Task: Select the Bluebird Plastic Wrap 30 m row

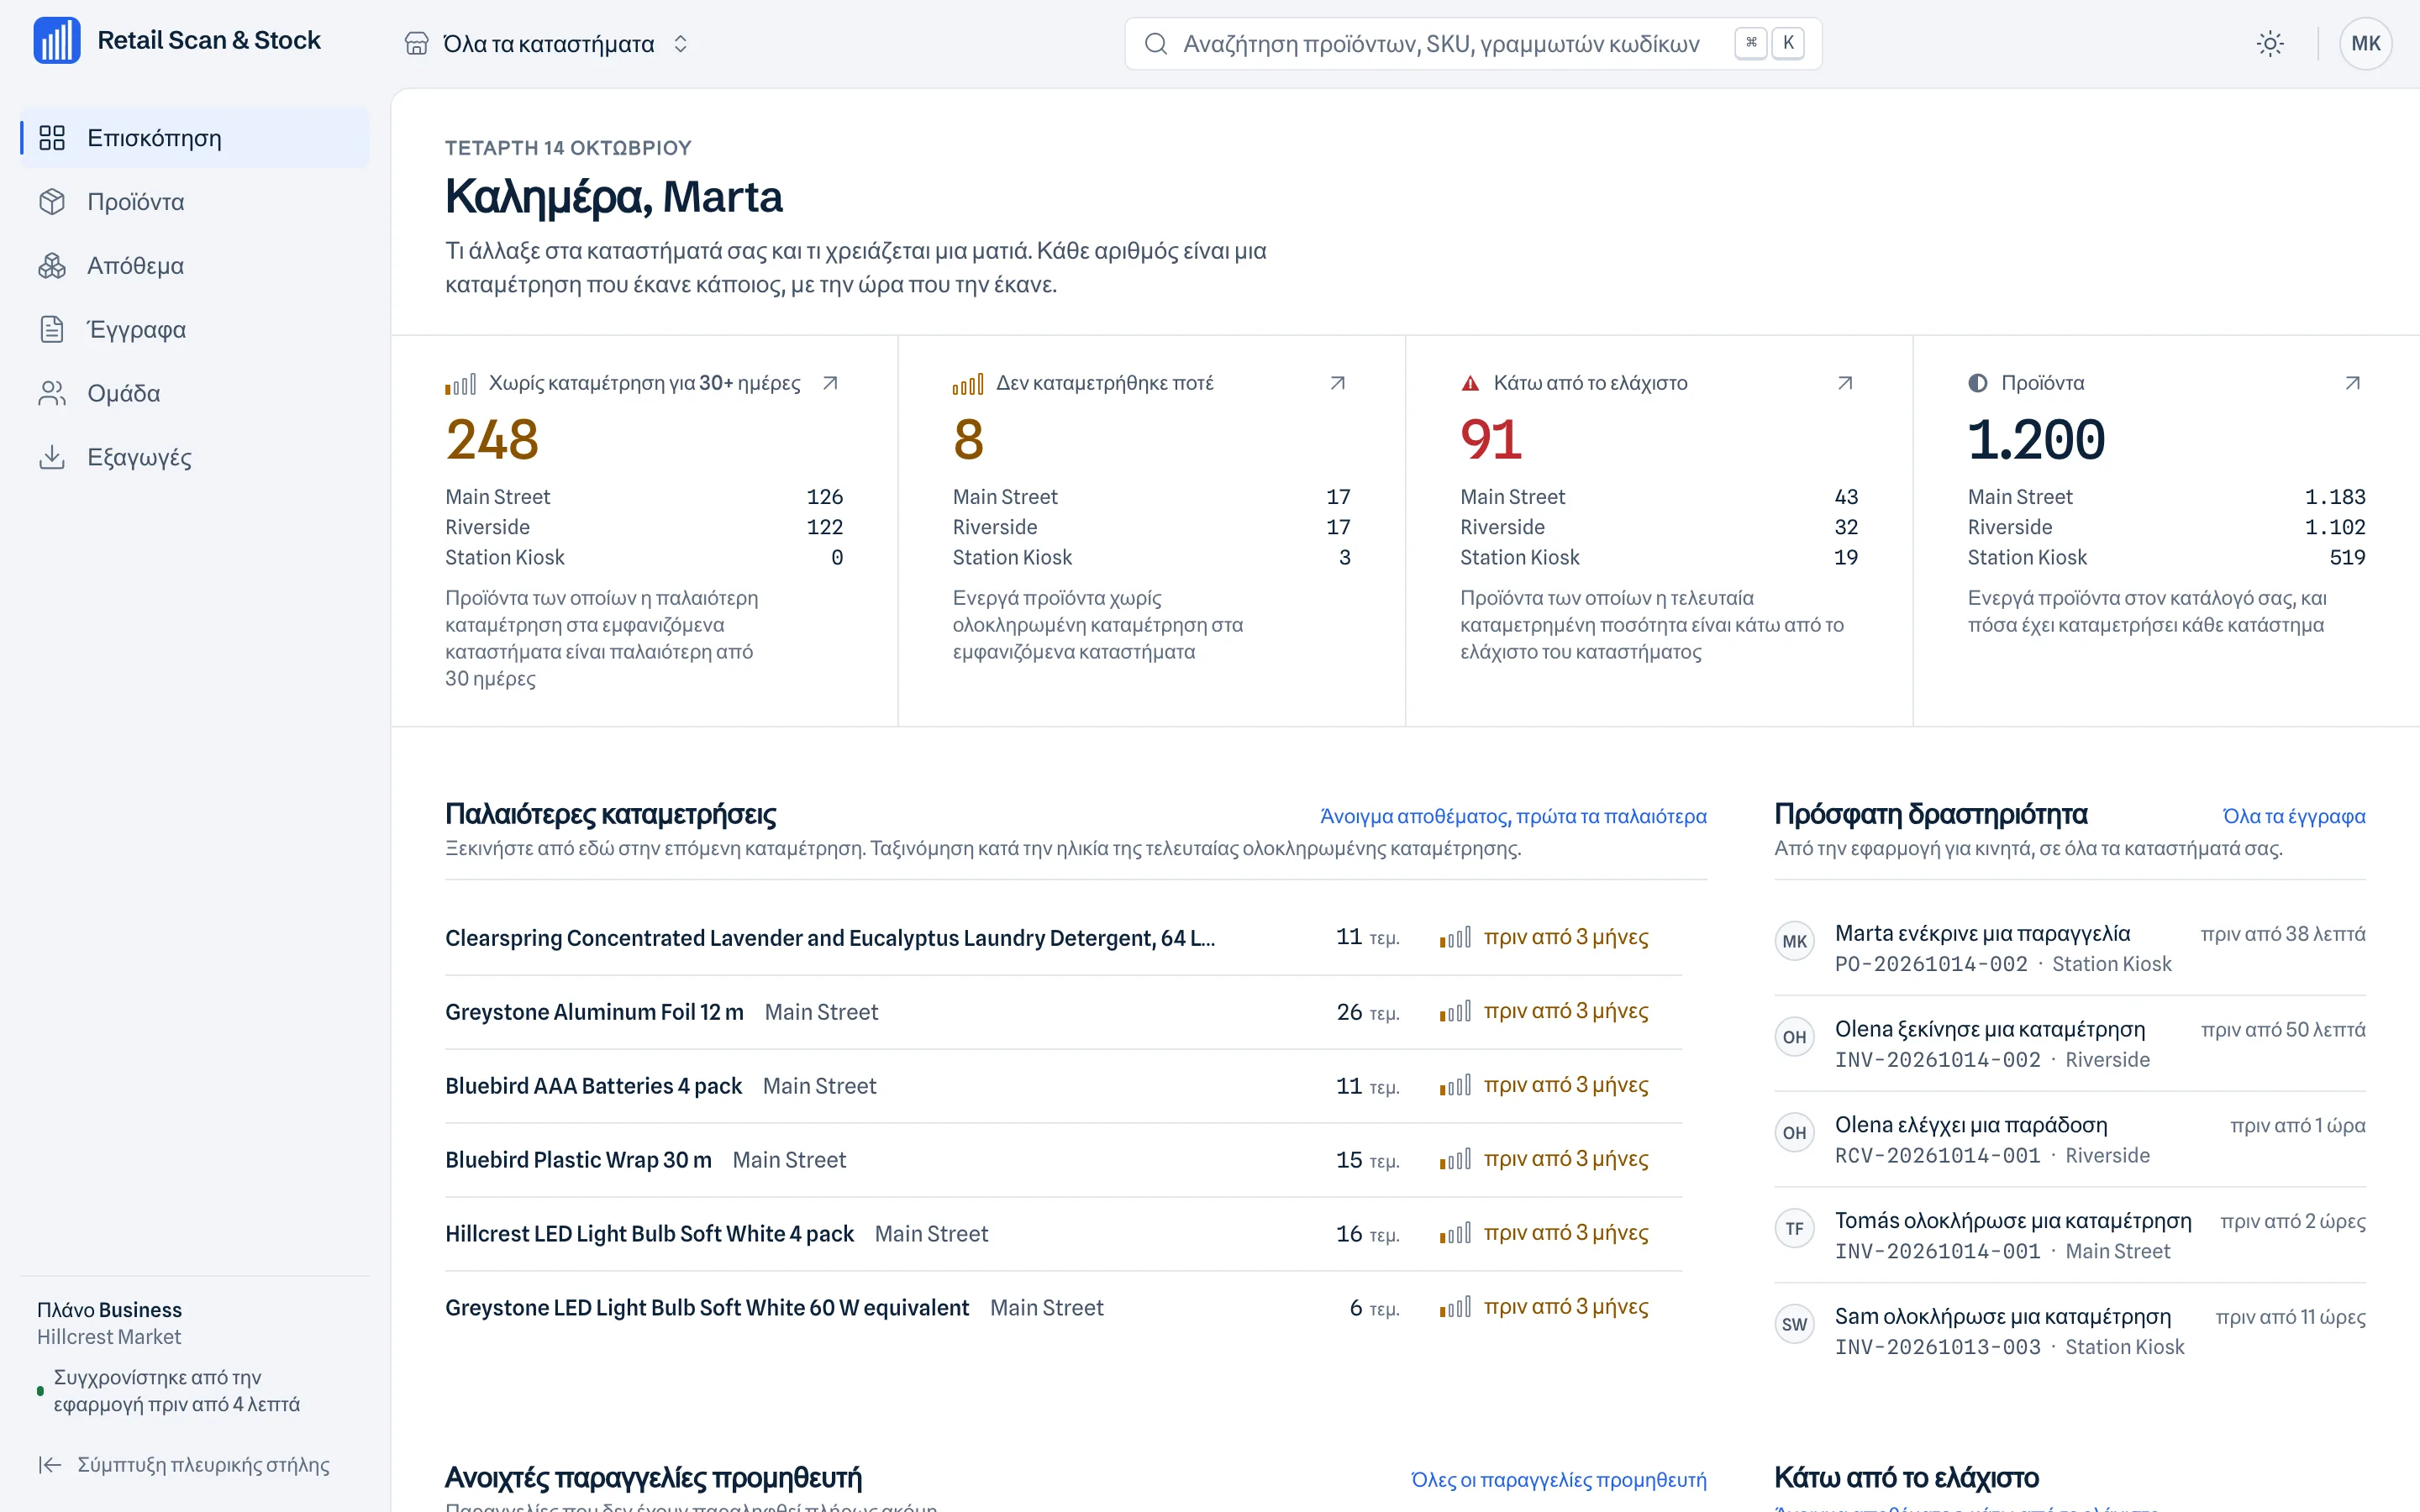Action: point(1063,1160)
